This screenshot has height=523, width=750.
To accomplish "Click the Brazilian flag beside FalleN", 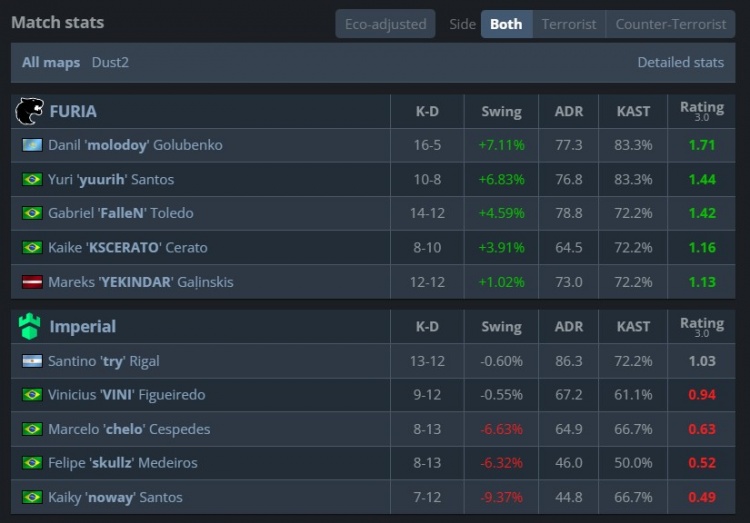I will (32, 213).
